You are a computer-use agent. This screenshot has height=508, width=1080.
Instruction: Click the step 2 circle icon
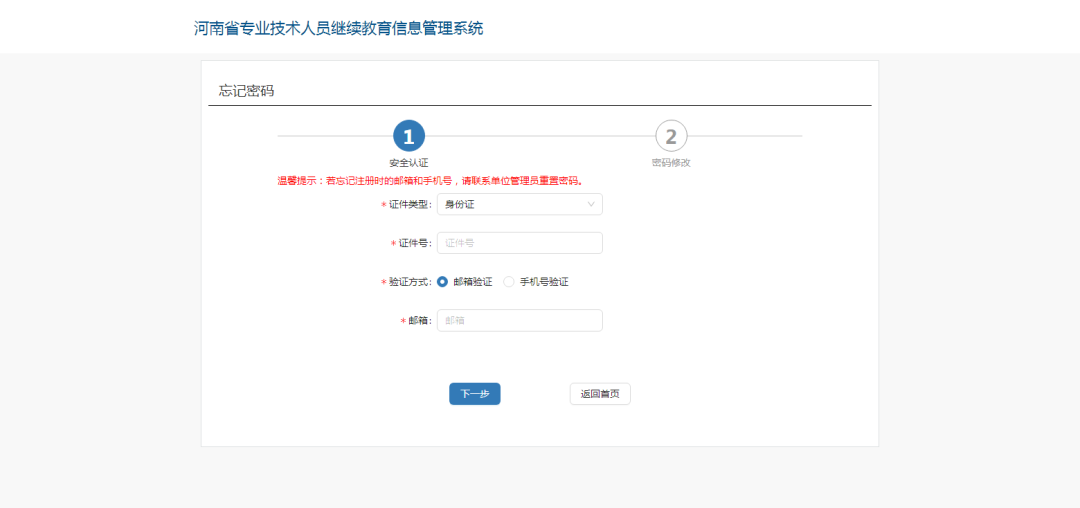tap(671, 136)
